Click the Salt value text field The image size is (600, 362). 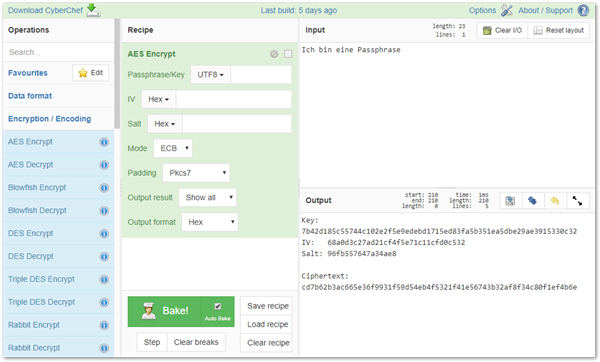tap(237, 124)
